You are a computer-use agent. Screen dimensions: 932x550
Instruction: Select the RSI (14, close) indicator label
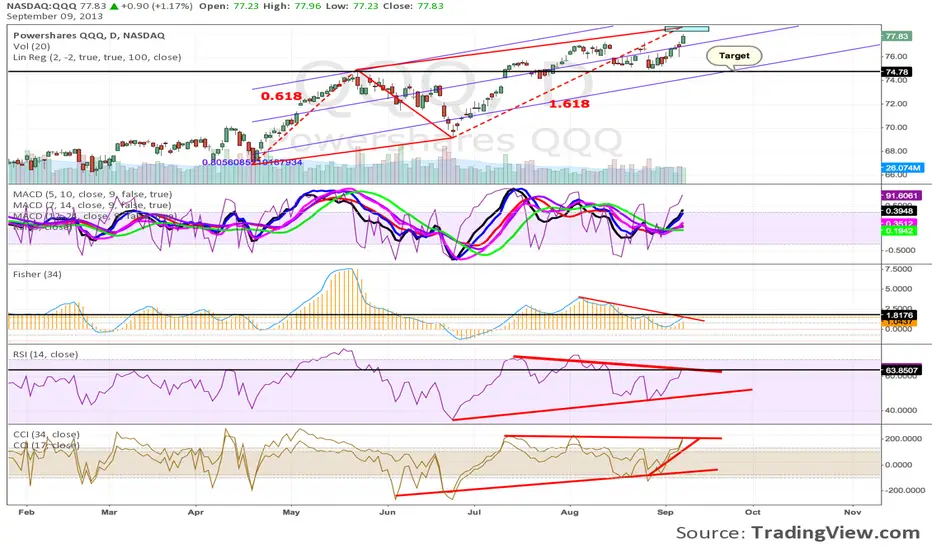46,354
